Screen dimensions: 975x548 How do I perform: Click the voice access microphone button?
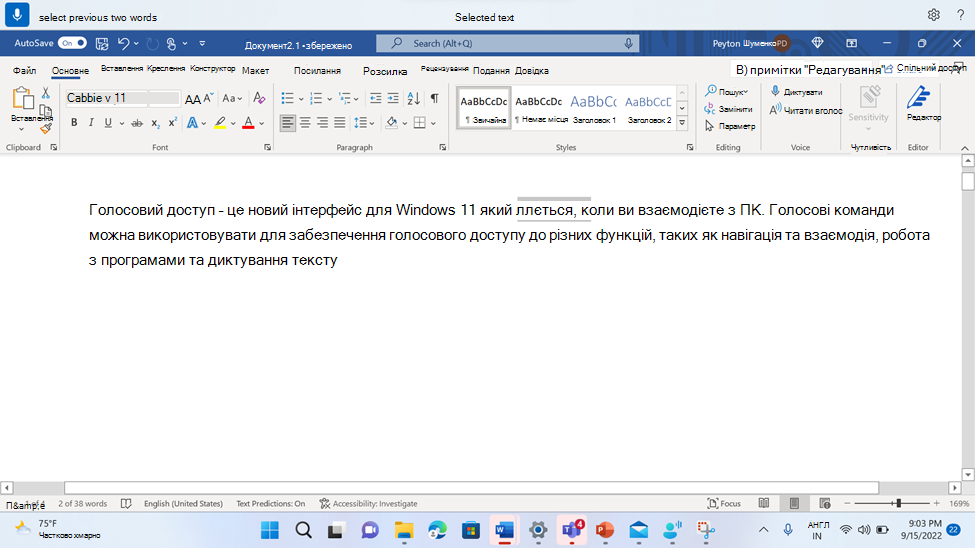coord(17,14)
